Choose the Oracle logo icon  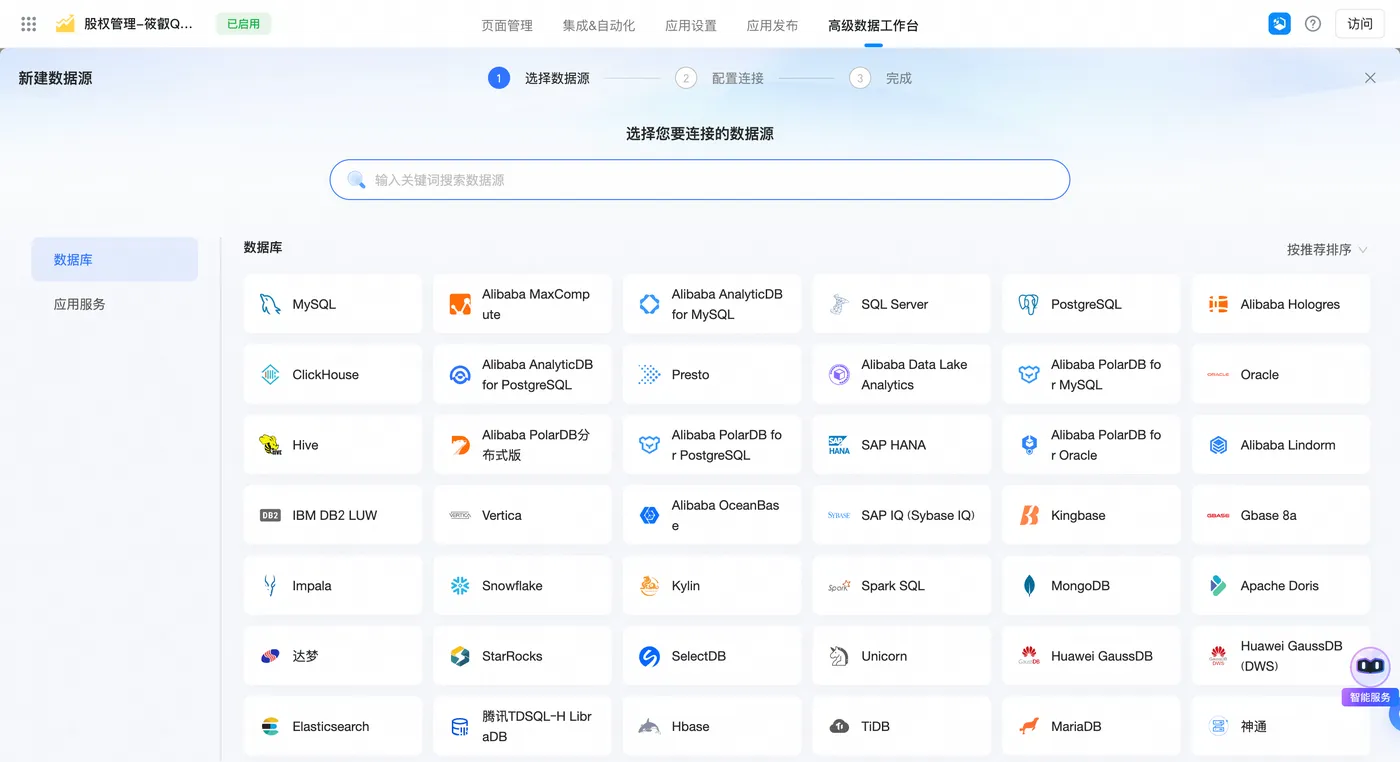pos(1218,375)
